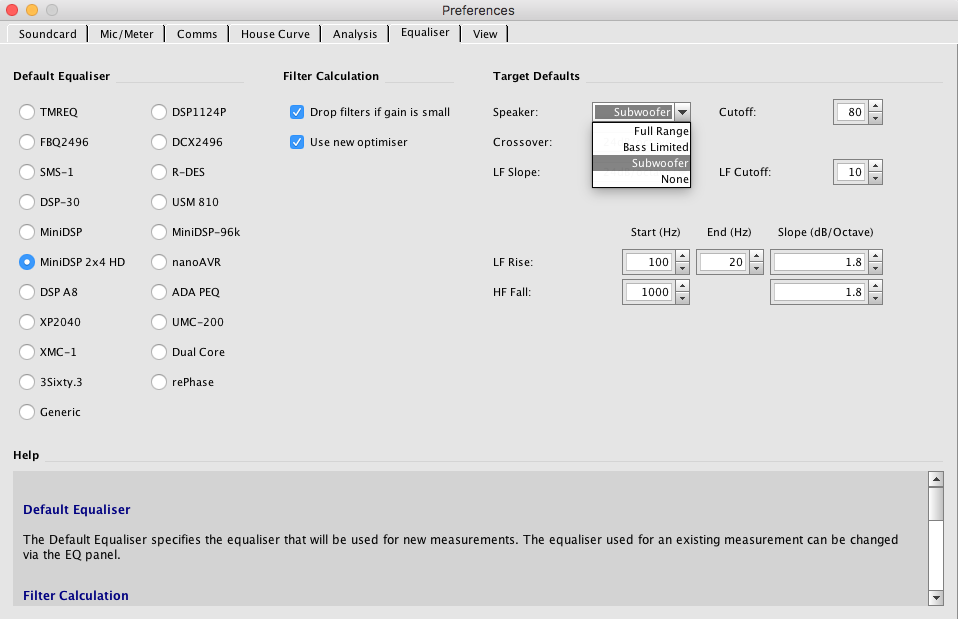Select 3Sixty.3 equaliser
This screenshot has width=958, height=619.
[51, 381]
